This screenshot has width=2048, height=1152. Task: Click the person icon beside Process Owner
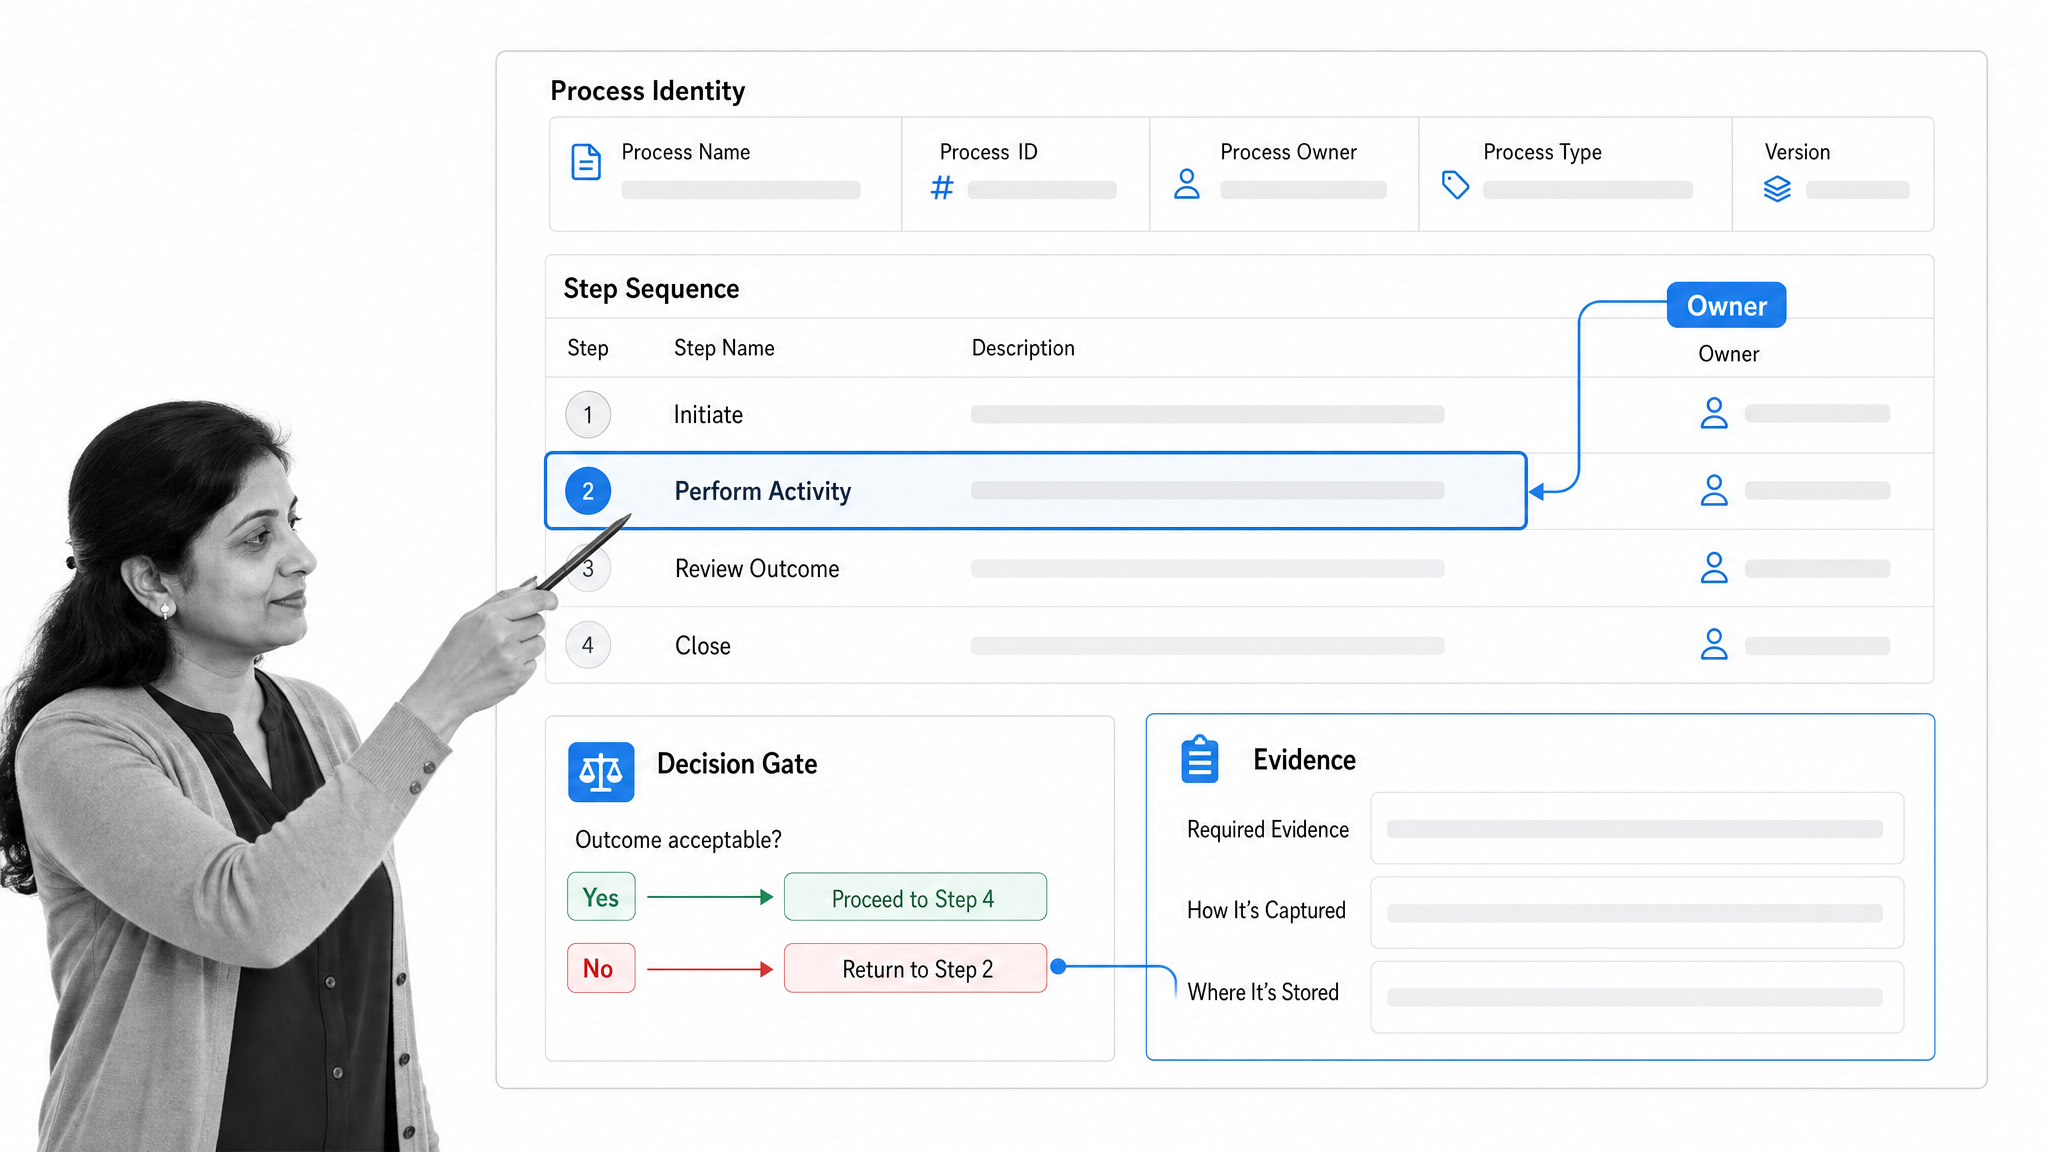(1187, 184)
